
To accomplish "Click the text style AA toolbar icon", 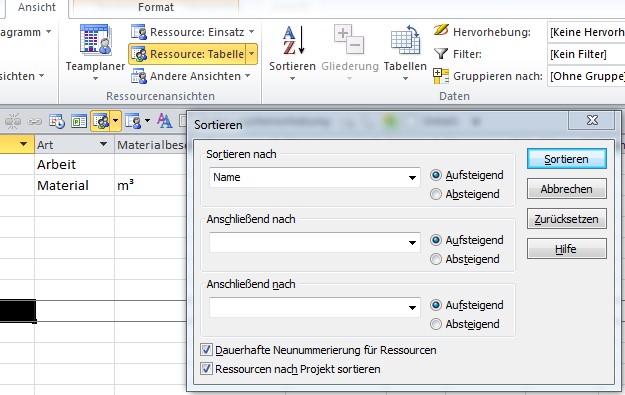I will pyautogui.click(x=165, y=121).
